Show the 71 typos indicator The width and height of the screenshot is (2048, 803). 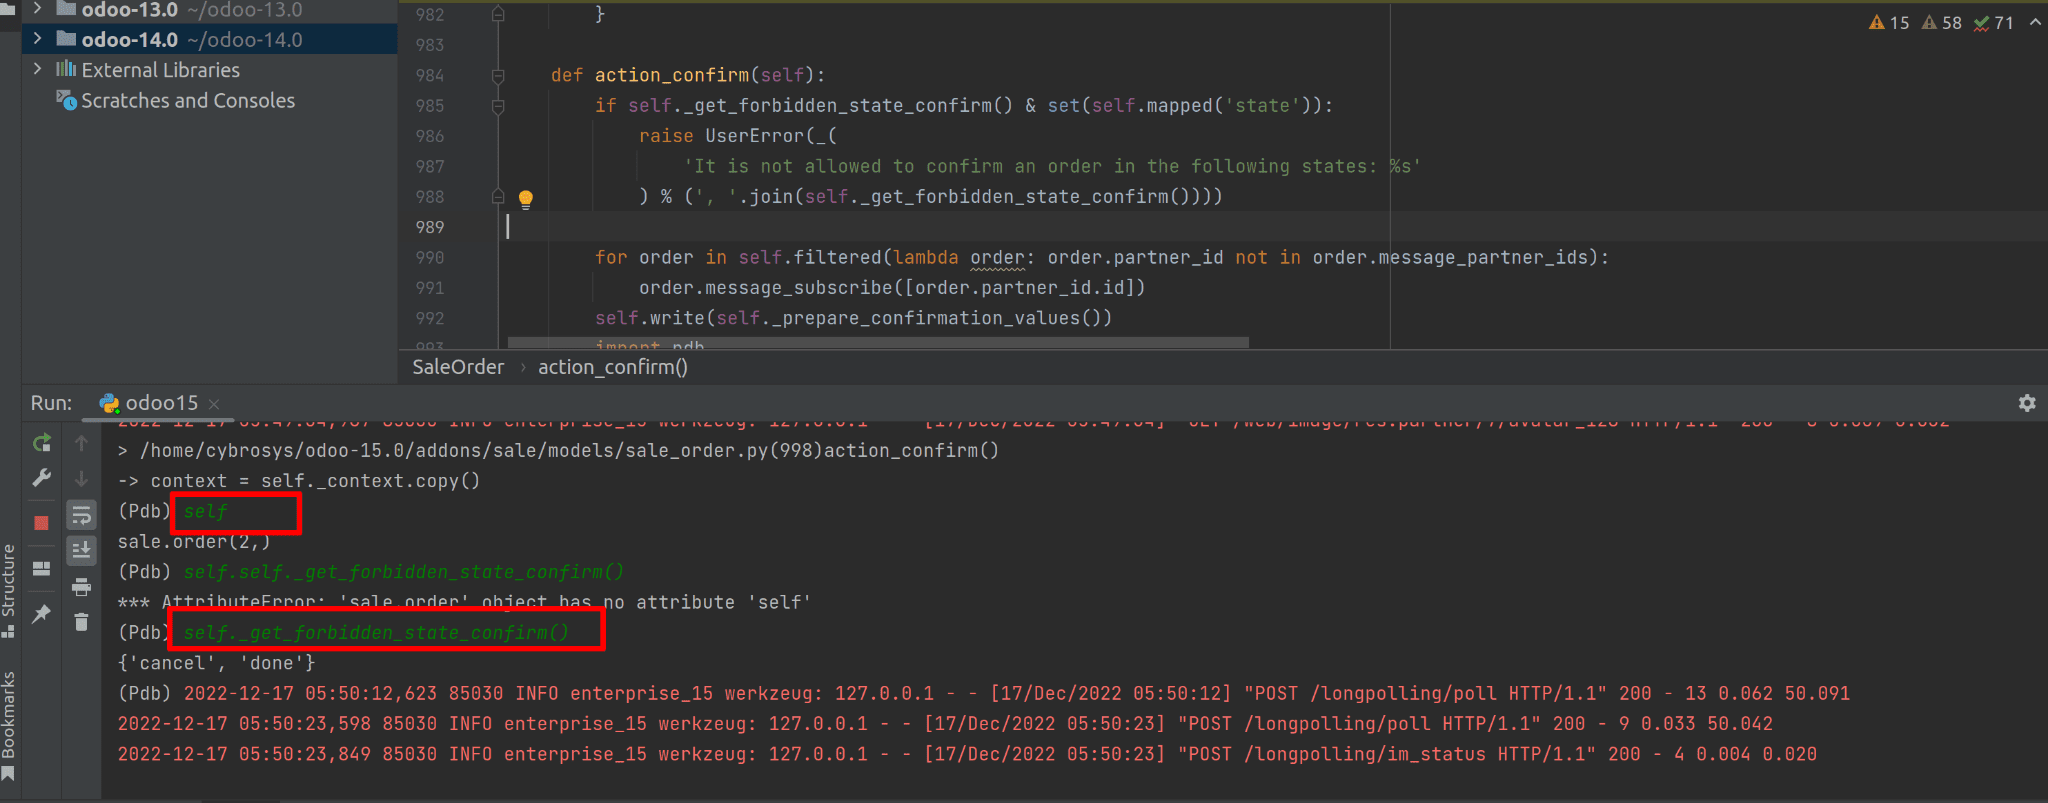[1994, 23]
